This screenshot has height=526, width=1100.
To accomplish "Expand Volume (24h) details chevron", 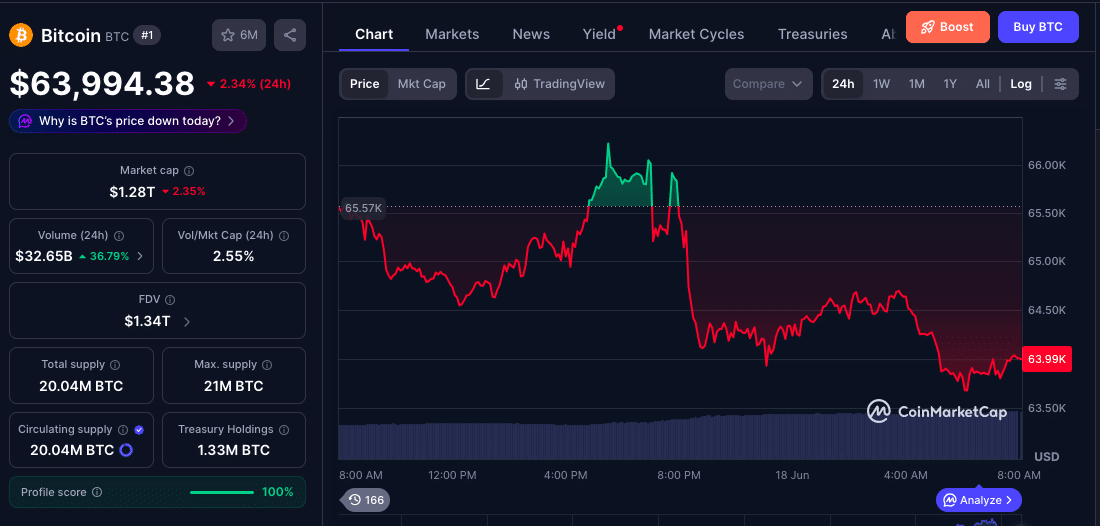I will (x=140, y=257).
